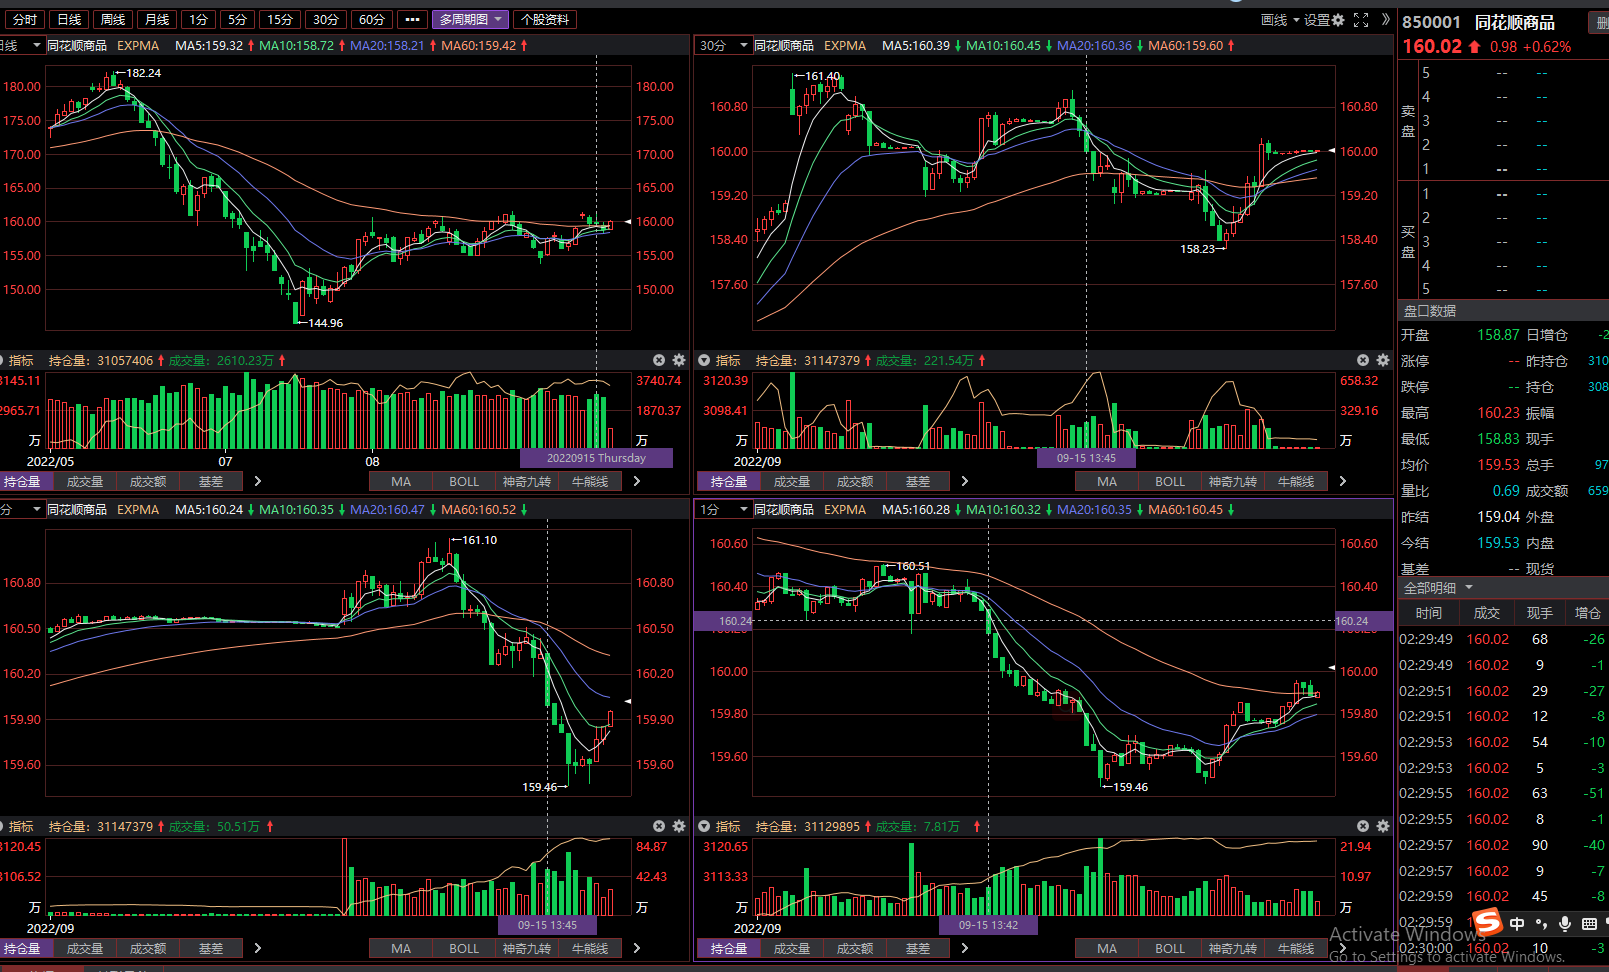This screenshot has width=1609, height=972.
Task: Select the 60分 period button
Action: 372,20
